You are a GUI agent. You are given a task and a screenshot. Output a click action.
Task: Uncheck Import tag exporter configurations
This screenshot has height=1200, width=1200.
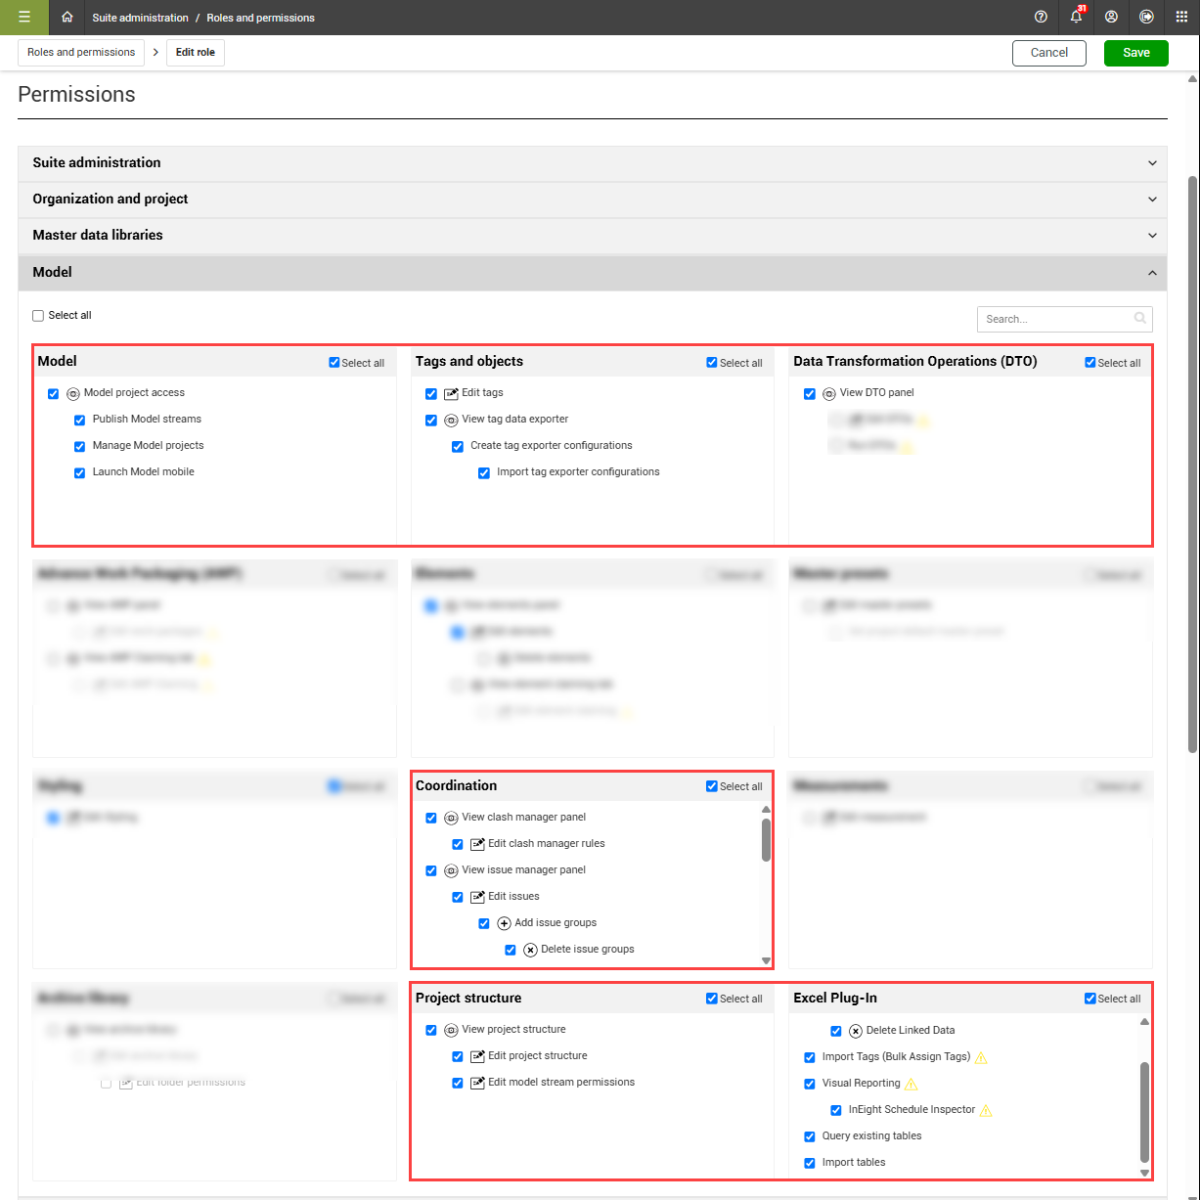[x=484, y=473]
